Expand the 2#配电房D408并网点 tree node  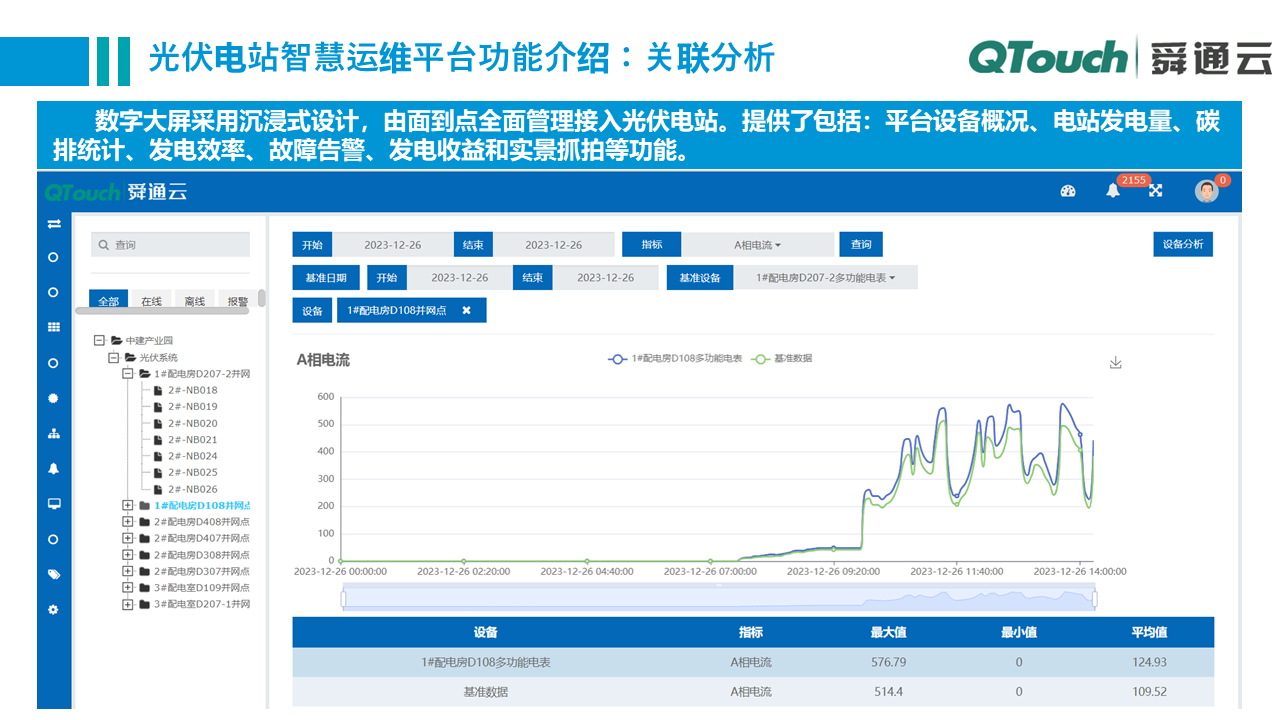click(128, 522)
